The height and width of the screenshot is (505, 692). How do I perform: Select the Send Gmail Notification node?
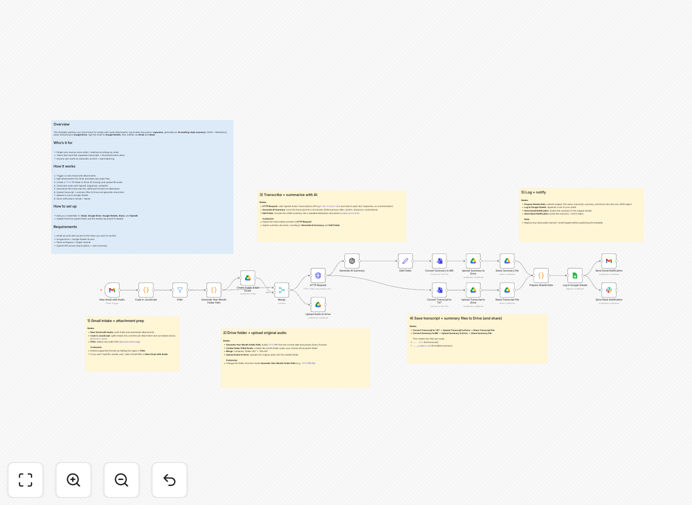(x=609, y=261)
